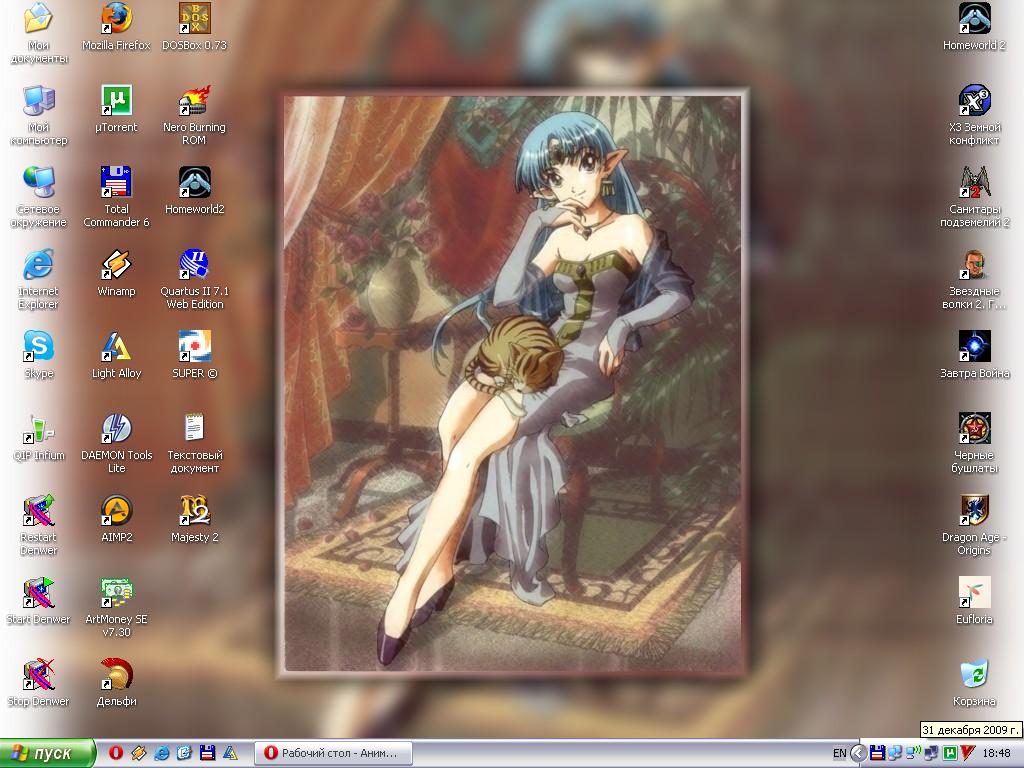Click the lit two-monitor network tray icon
The image size is (1024, 768).
tap(895, 754)
